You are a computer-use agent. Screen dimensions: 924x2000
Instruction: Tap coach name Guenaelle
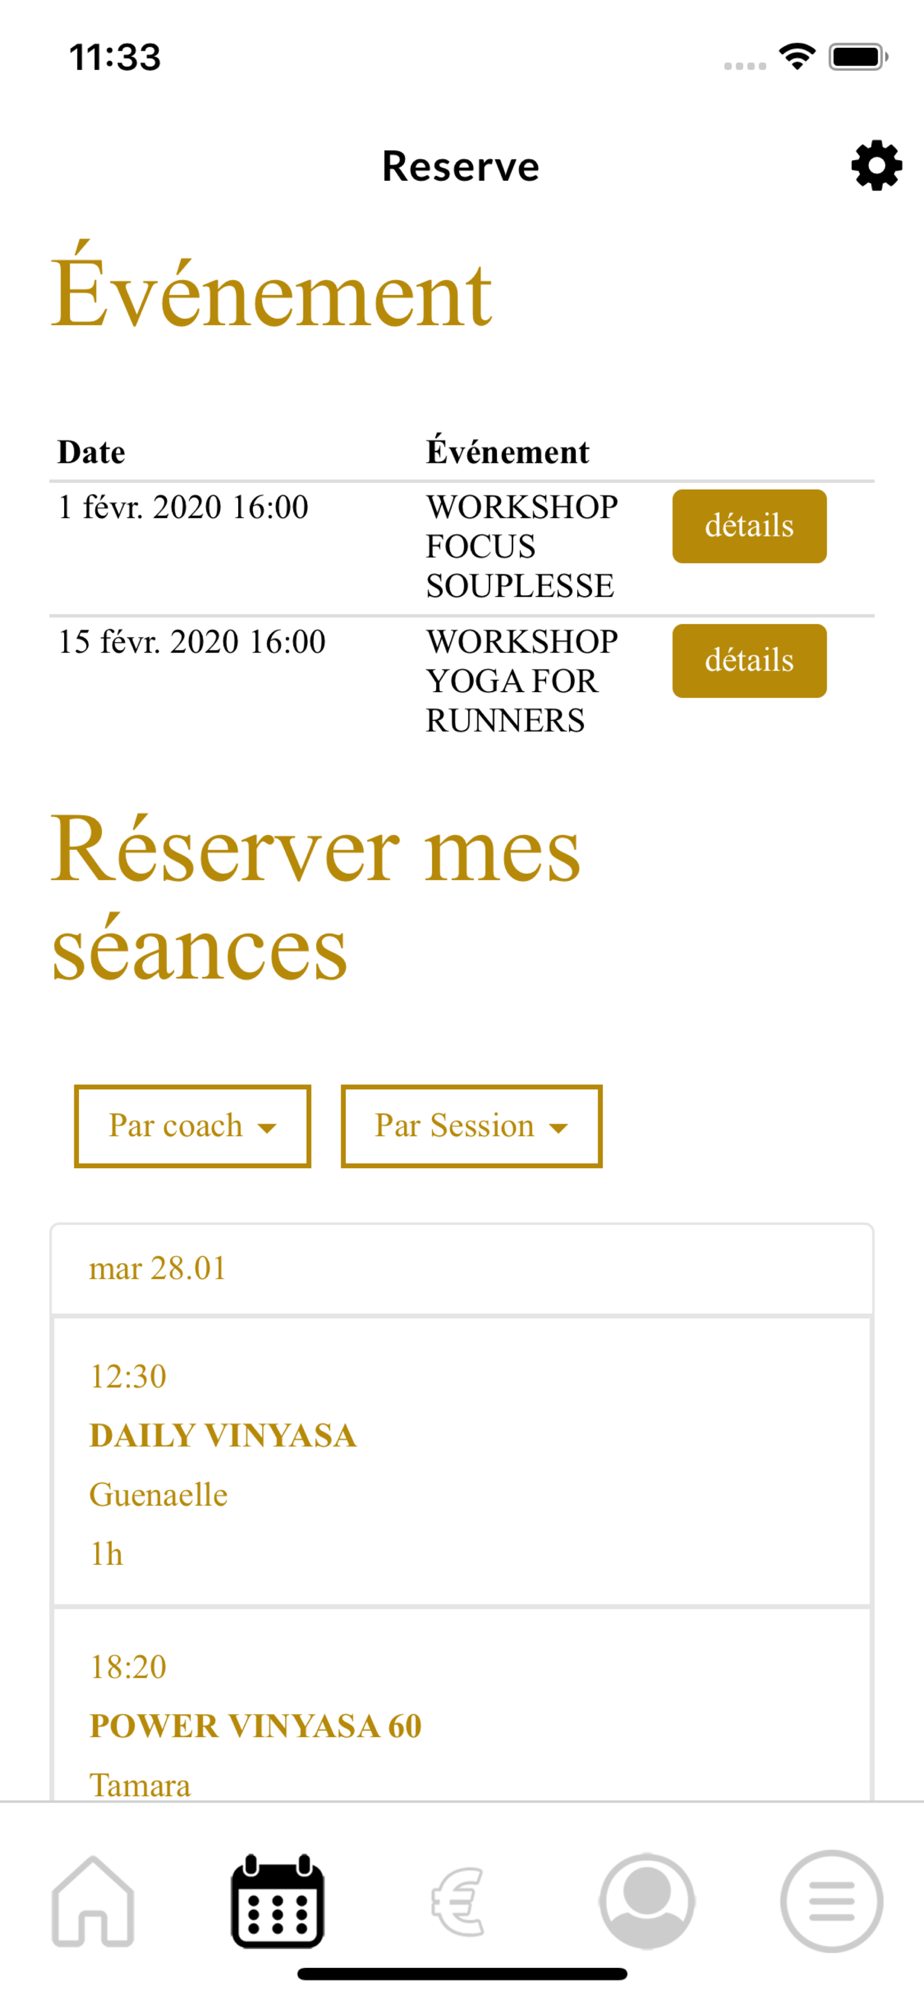click(x=159, y=1495)
